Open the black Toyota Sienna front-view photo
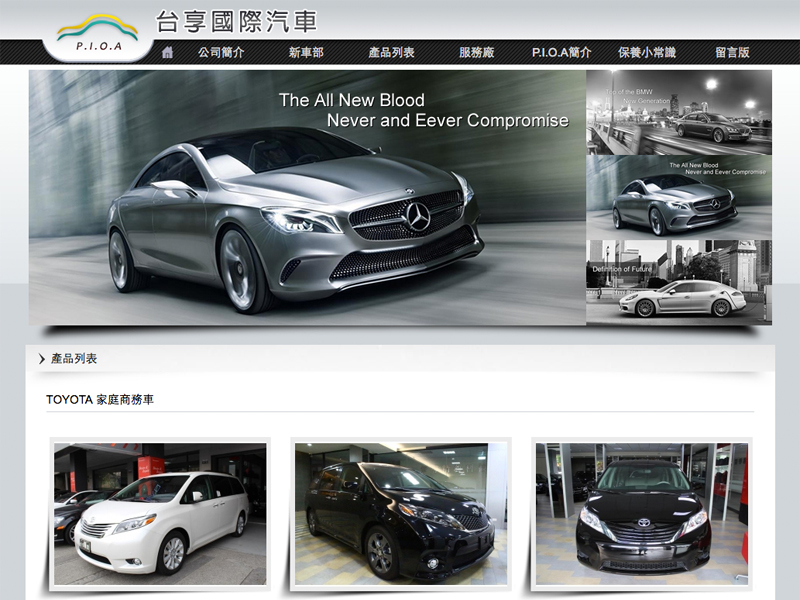 click(x=642, y=514)
